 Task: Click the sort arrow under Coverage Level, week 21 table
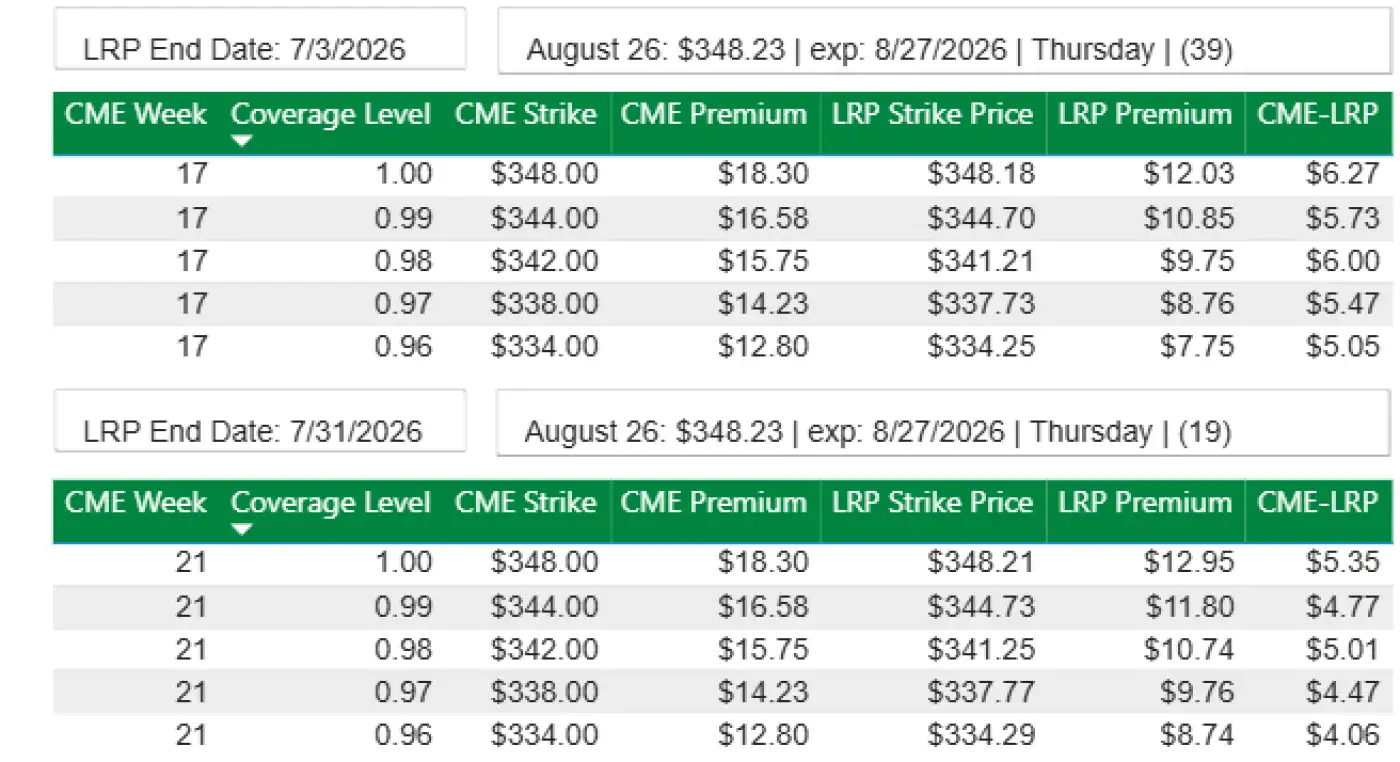coord(241,530)
